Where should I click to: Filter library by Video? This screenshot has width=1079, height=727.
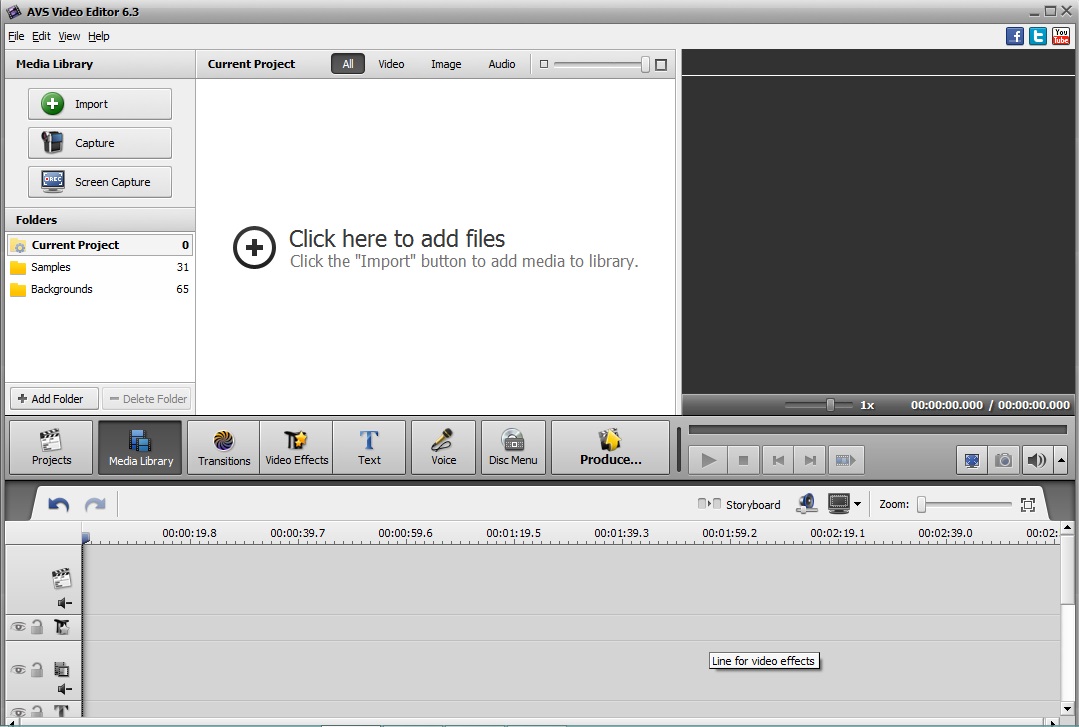pos(391,64)
